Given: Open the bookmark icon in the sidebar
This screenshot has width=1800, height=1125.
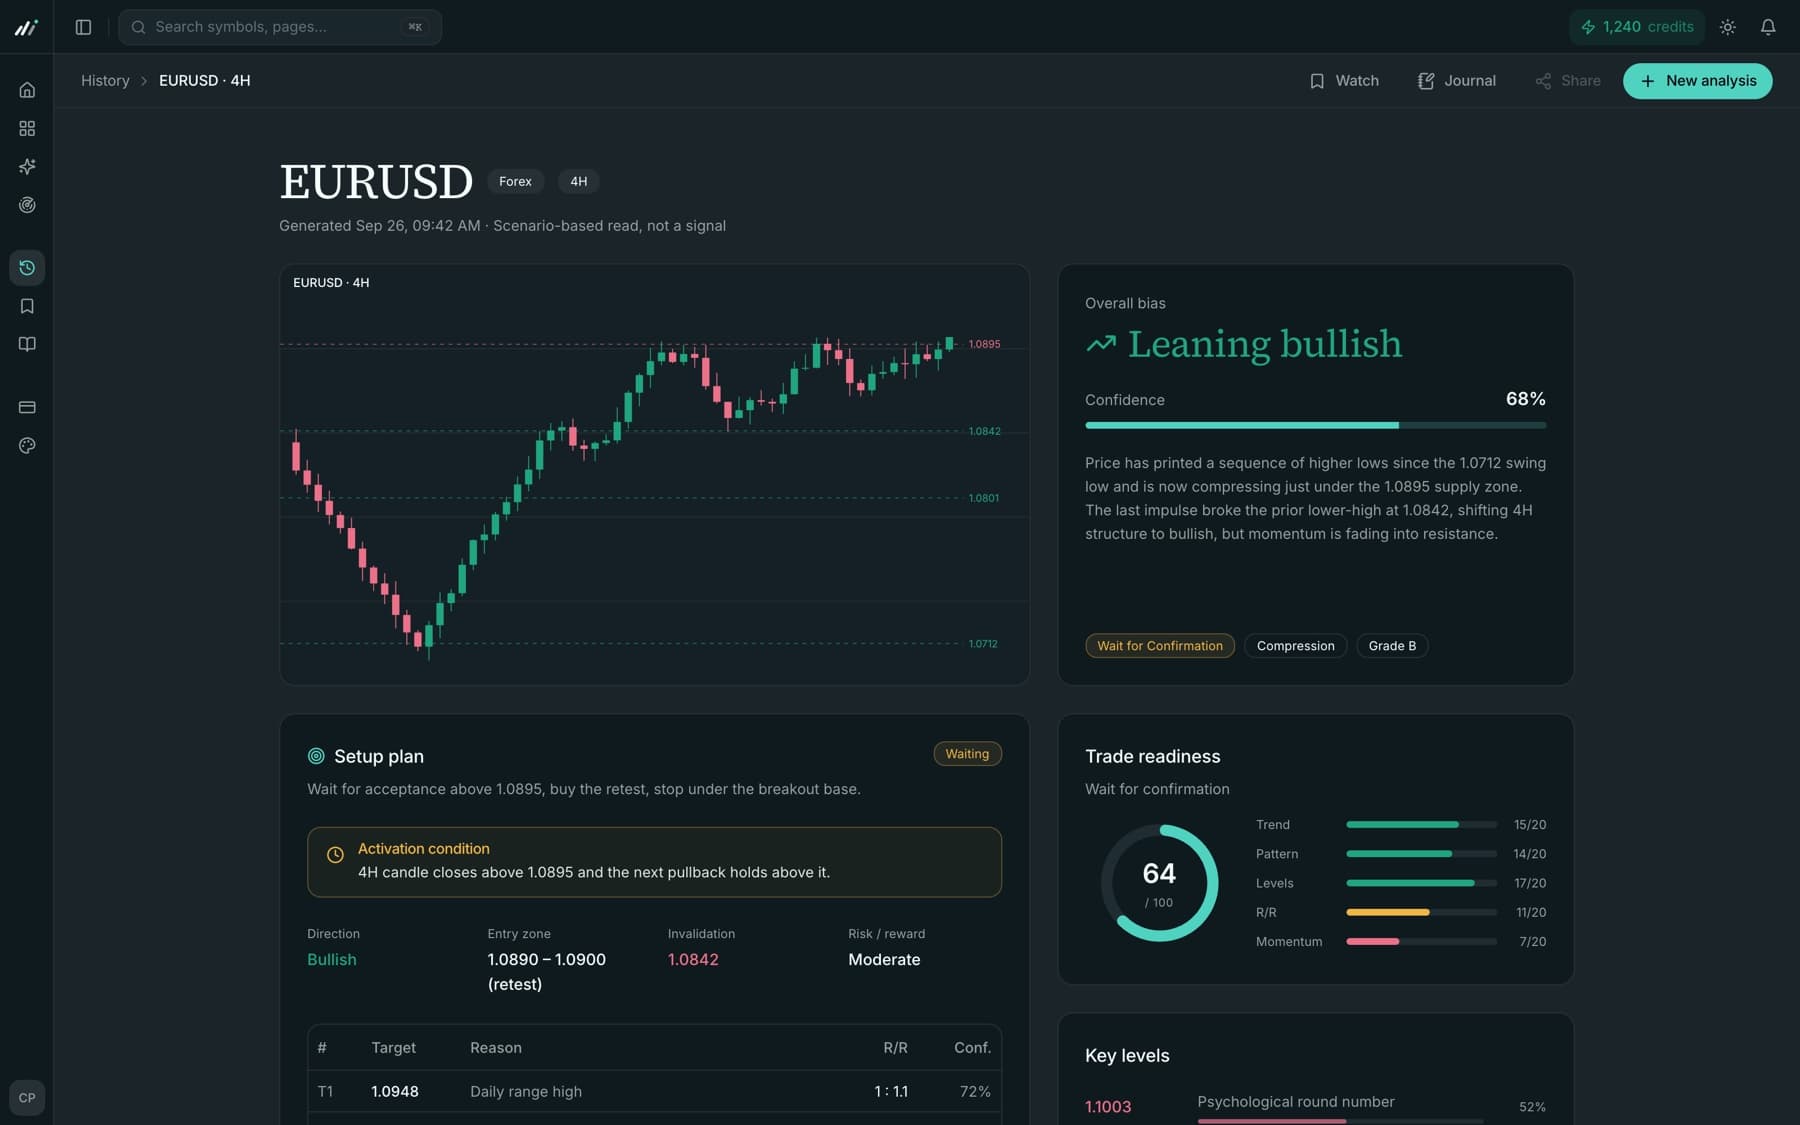Looking at the screenshot, I should pos(27,306).
